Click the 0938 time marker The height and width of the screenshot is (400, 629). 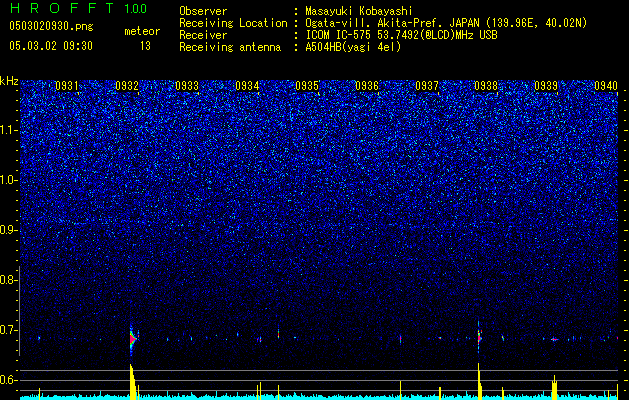pos(486,86)
